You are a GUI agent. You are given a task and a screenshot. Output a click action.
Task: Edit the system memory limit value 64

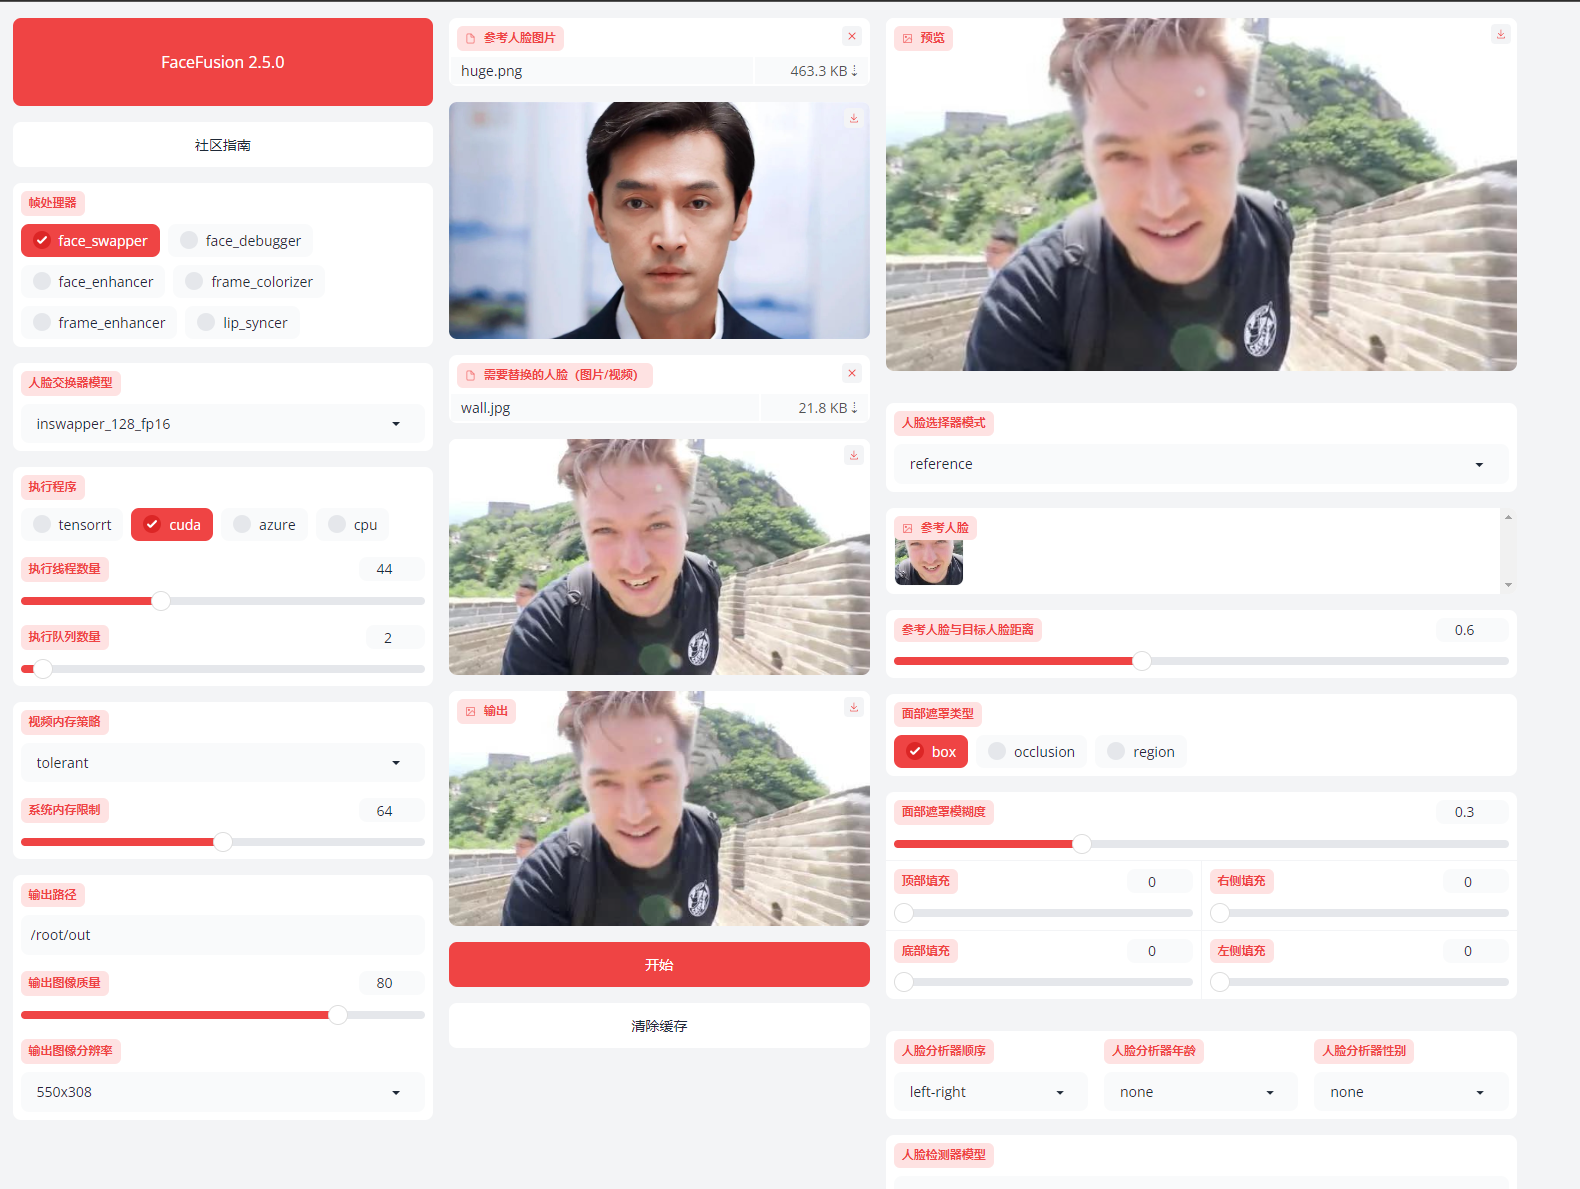(392, 811)
